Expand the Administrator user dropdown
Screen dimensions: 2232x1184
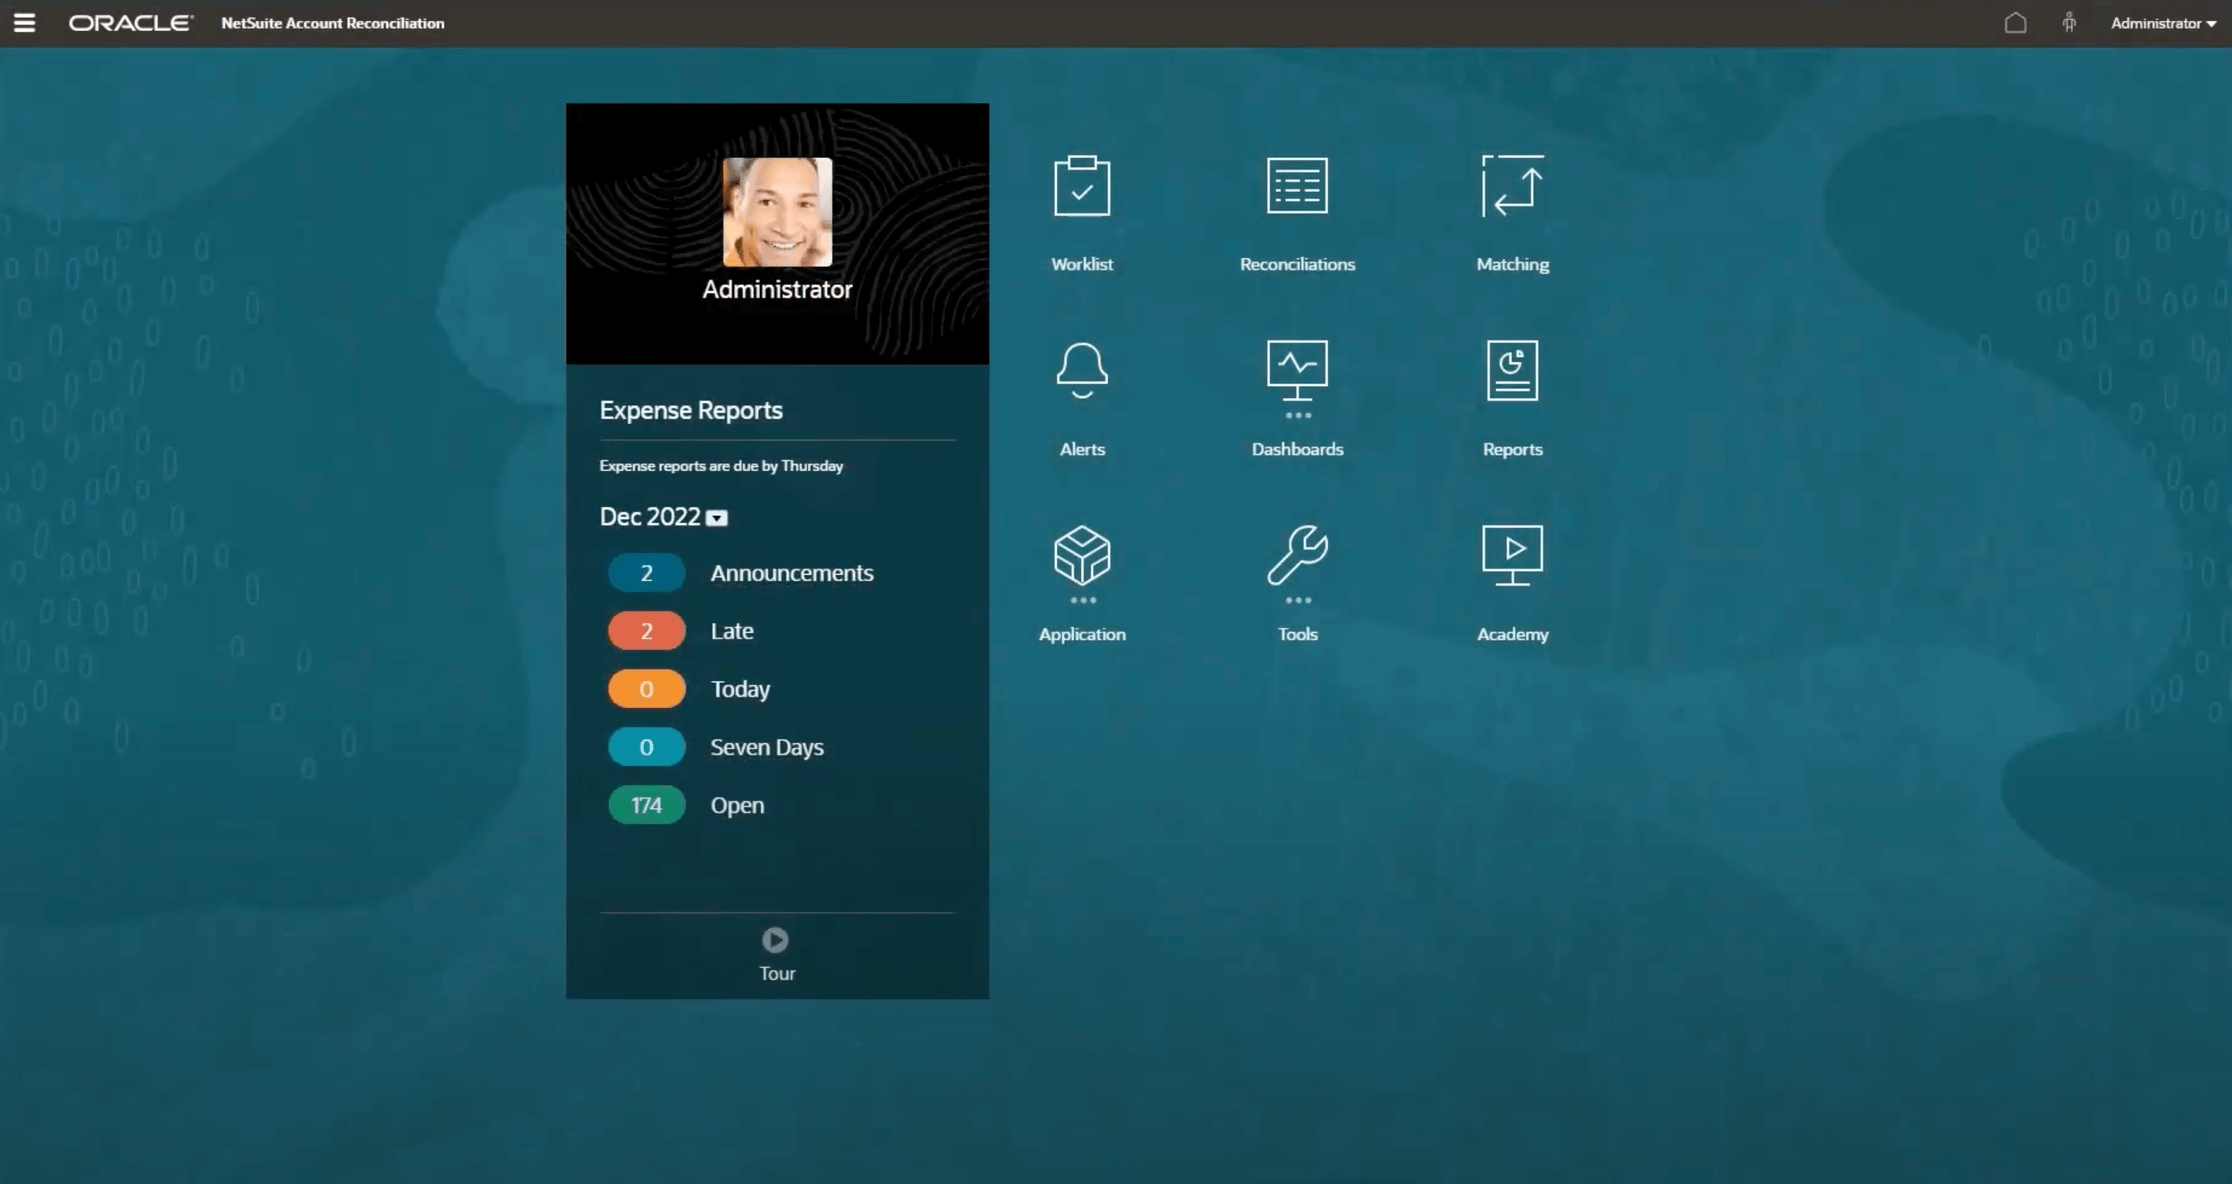pos(2163,23)
